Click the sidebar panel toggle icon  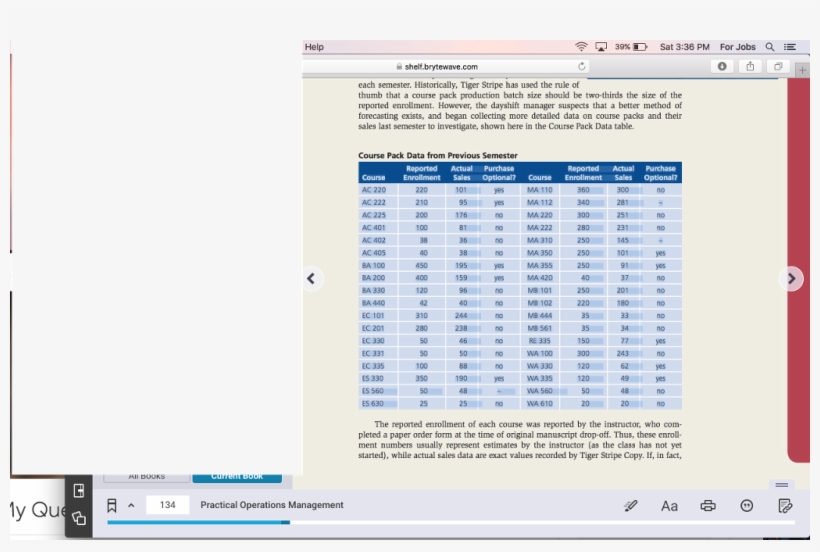coord(79,490)
